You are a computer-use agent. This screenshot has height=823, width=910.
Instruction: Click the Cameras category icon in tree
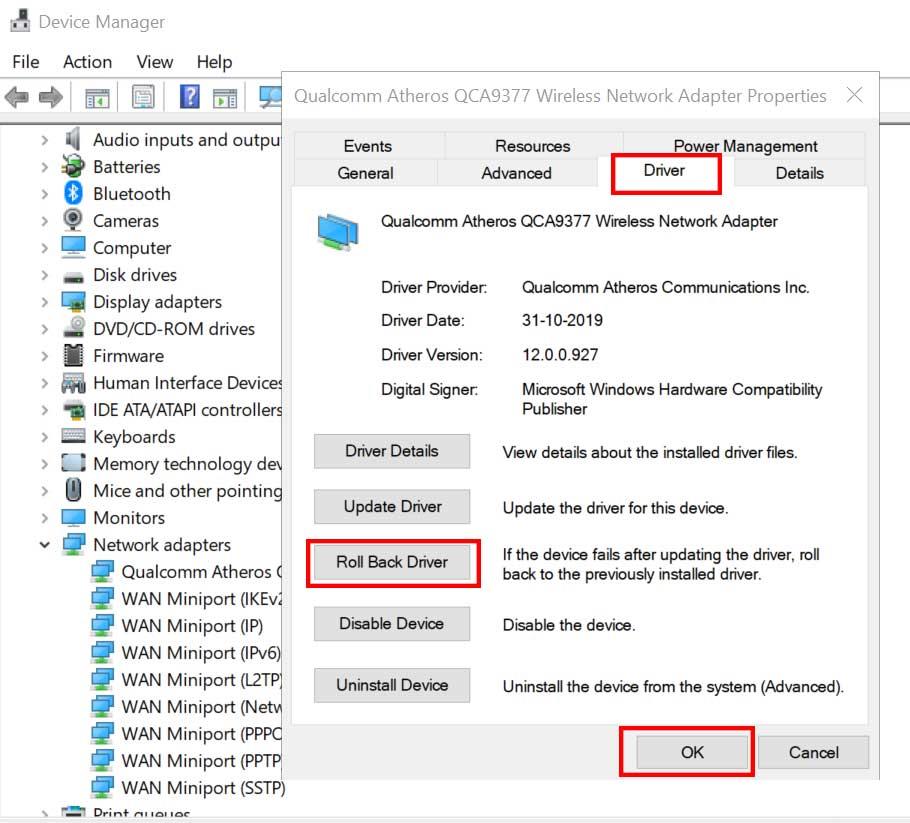[x=73, y=221]
